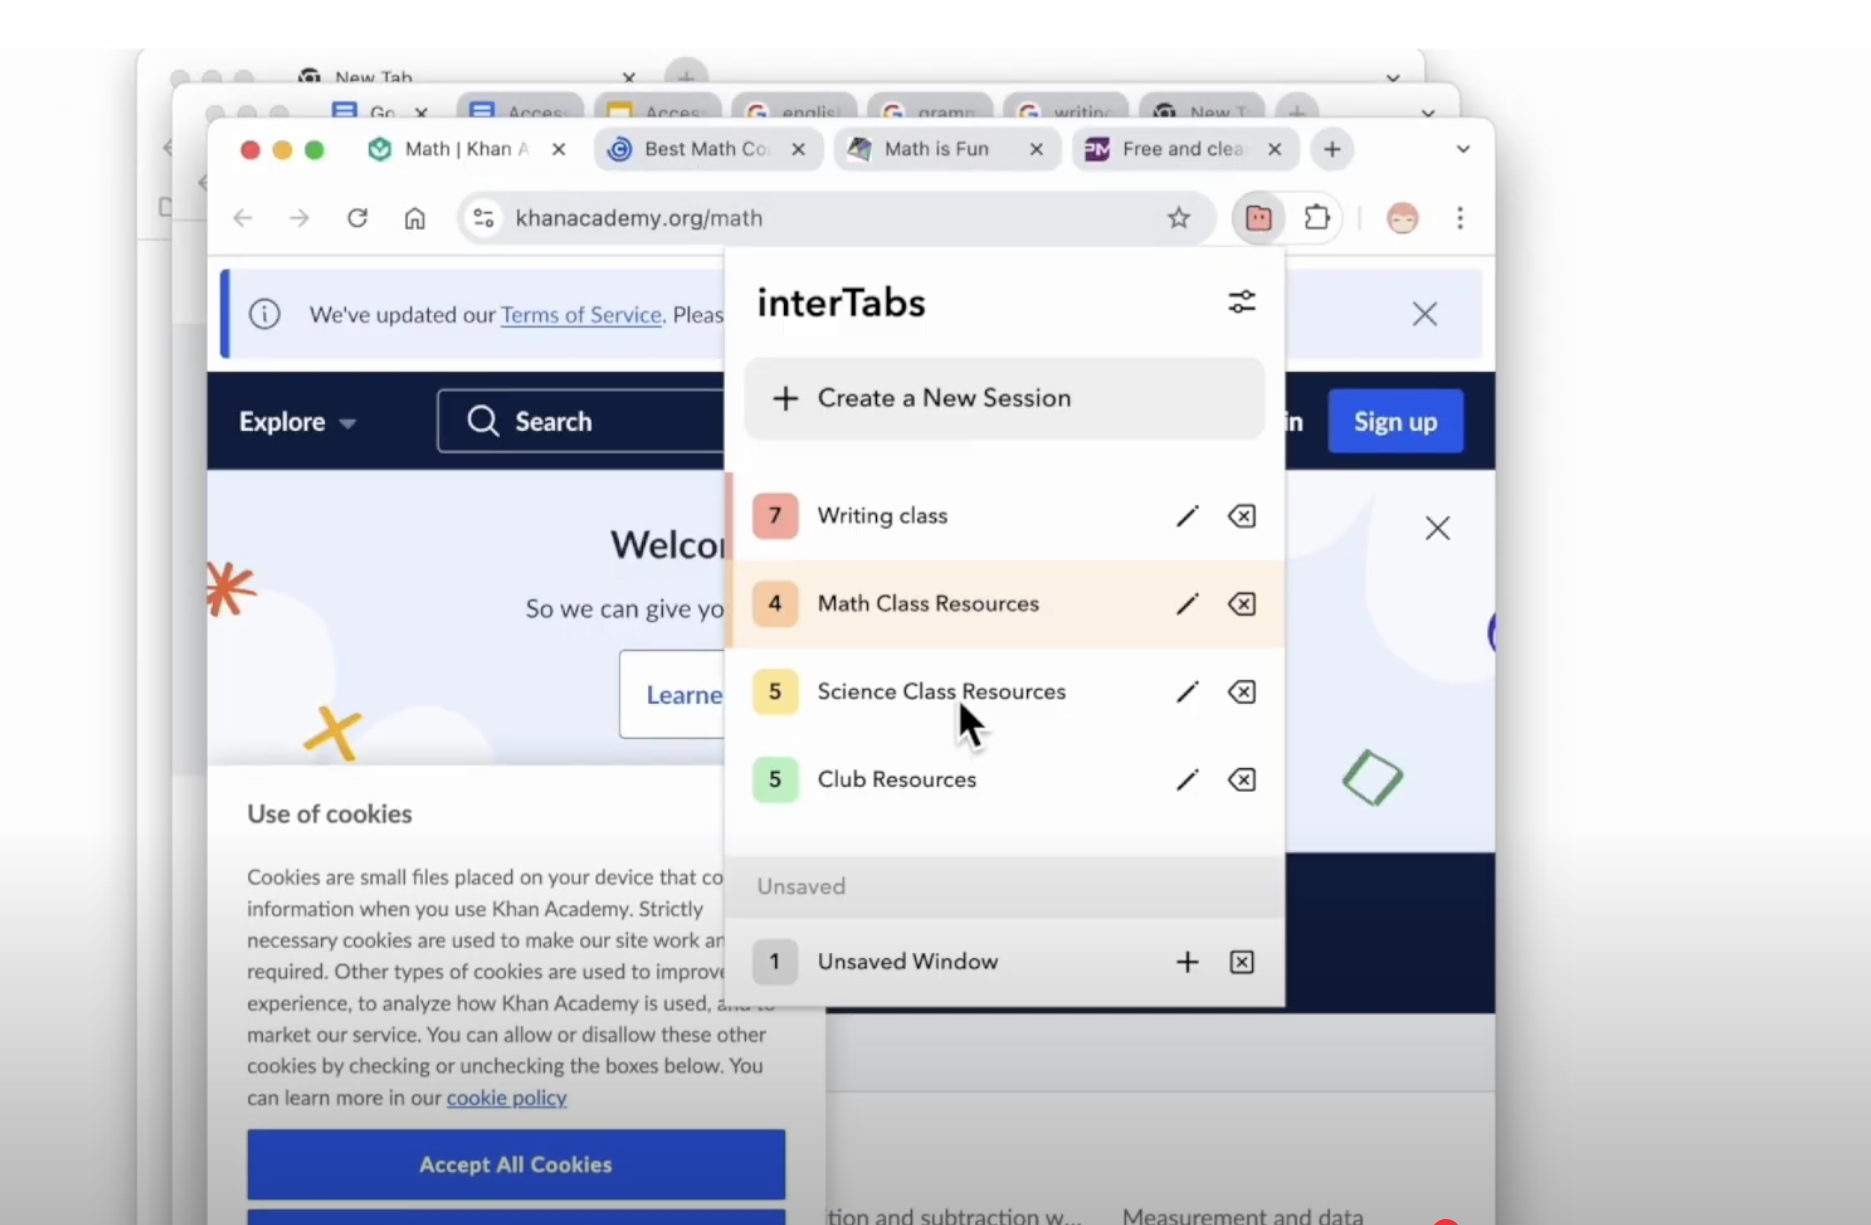Open the Chrome extensions puzzle icon
The height and width of the screenshot is (1225, 1871).
pyautogui.click(x=1317, y=218)
